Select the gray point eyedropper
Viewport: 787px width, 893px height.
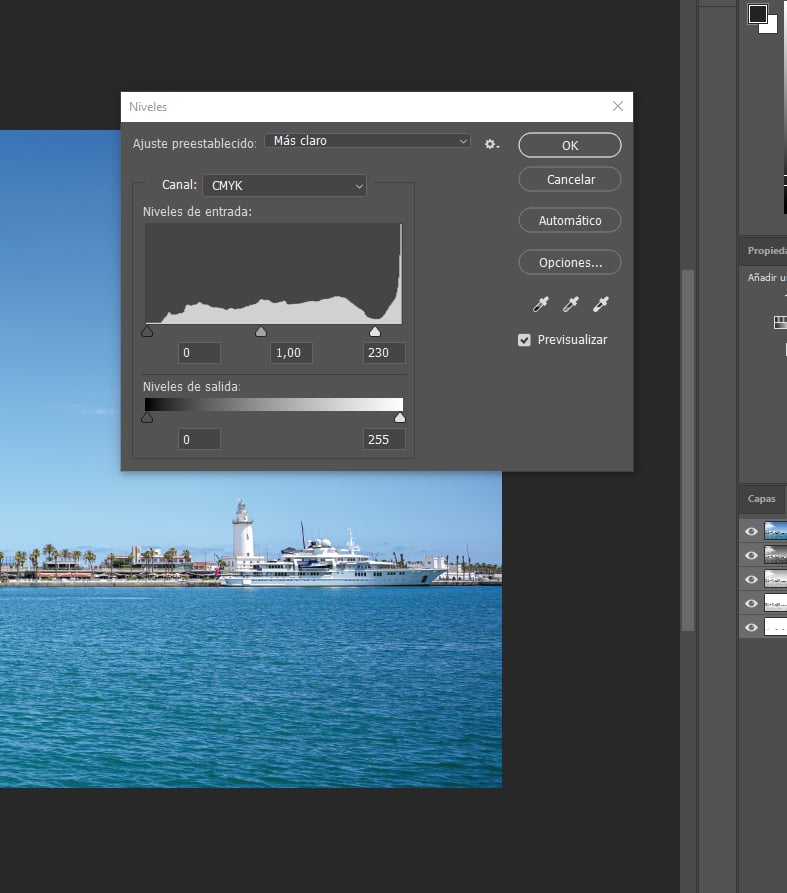[x=571, y=304]
